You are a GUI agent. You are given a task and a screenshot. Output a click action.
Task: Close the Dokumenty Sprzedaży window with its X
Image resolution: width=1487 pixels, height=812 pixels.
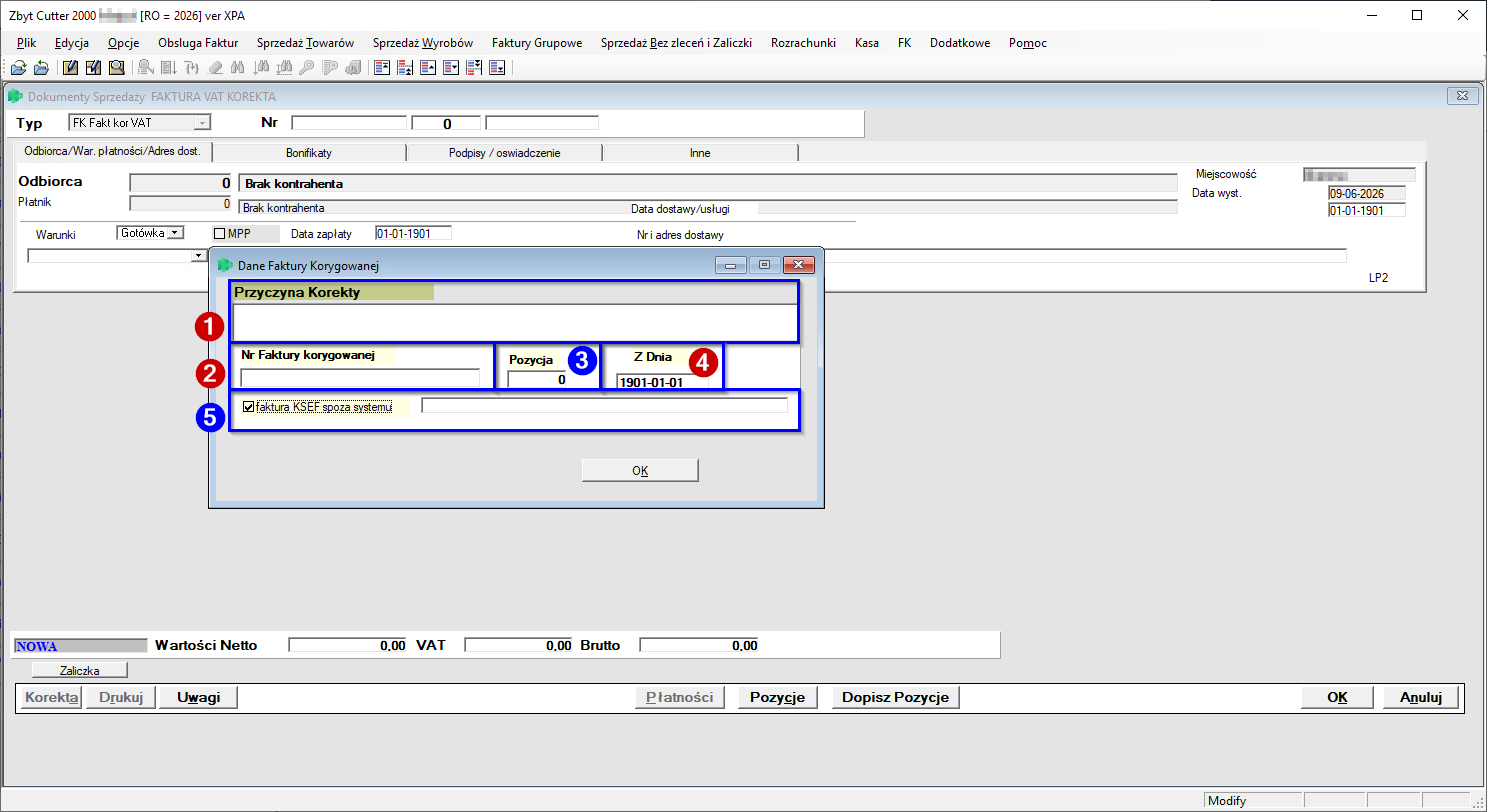(x=1462, y=96)
